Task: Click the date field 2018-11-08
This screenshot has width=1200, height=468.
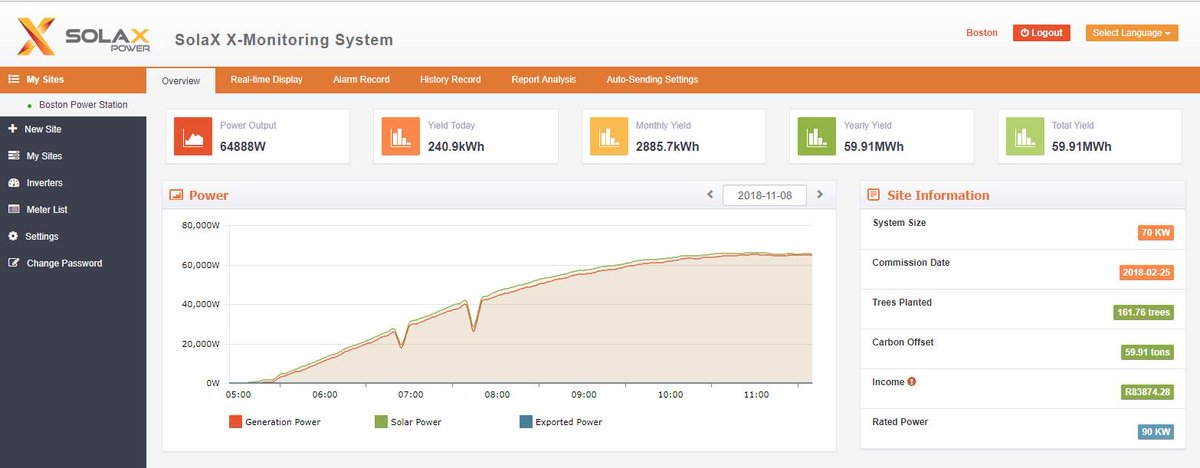Action: pyautogui.click(x=765, y=195)
